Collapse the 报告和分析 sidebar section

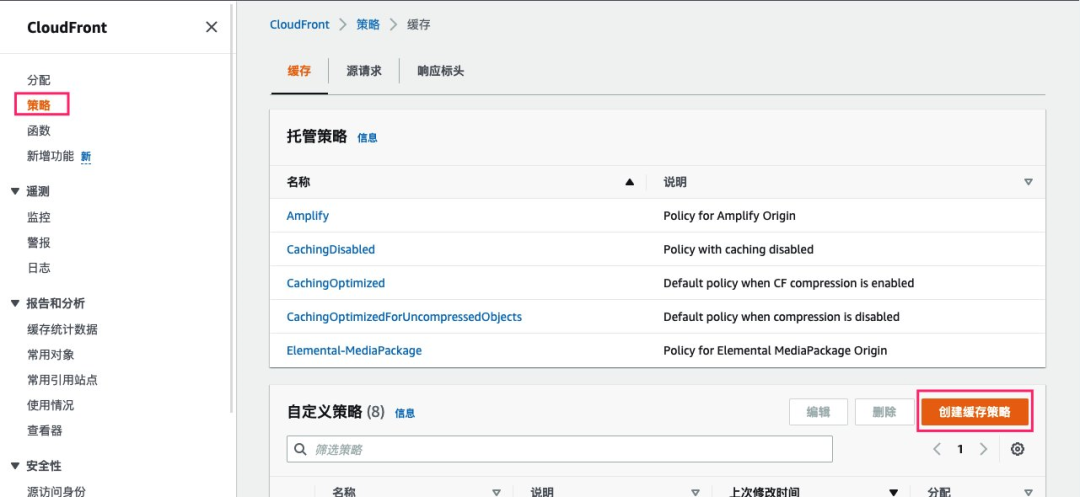(15, 304)
